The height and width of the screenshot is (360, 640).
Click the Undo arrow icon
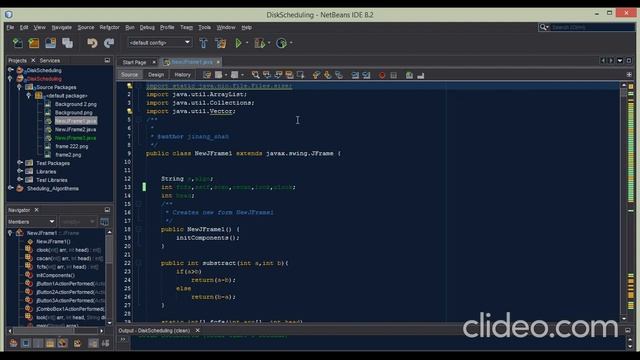(92, 43)
